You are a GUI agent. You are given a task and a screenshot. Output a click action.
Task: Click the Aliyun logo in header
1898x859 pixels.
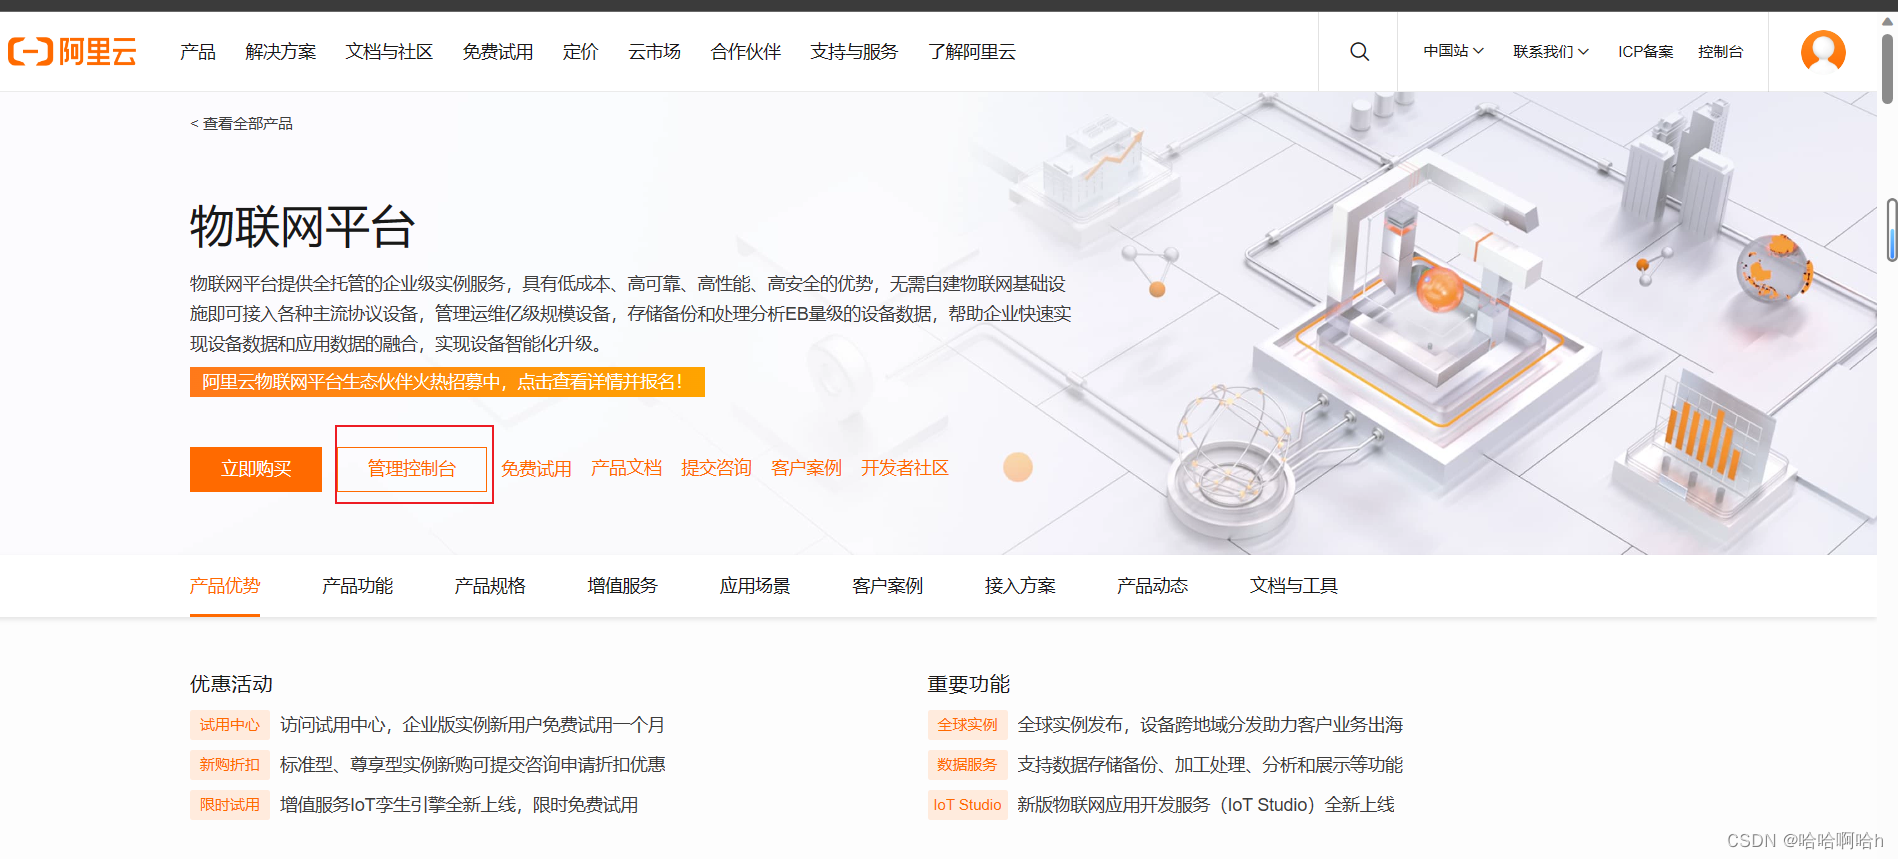coord(72,51)
